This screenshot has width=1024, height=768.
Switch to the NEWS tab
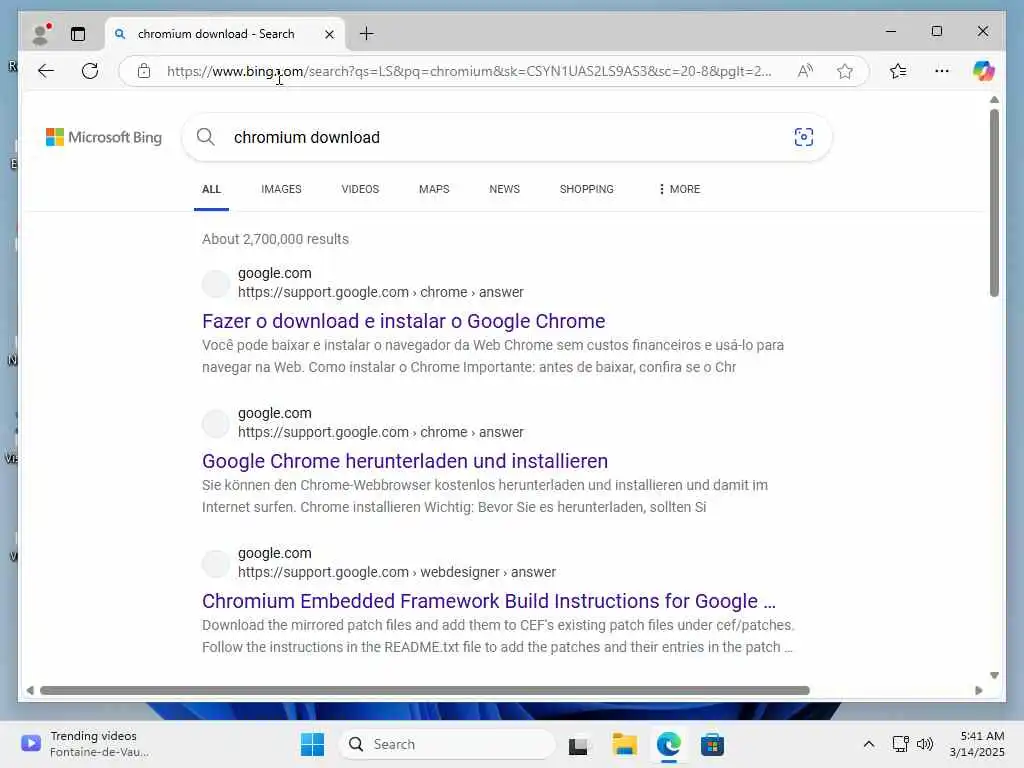(x=505, y=189)
